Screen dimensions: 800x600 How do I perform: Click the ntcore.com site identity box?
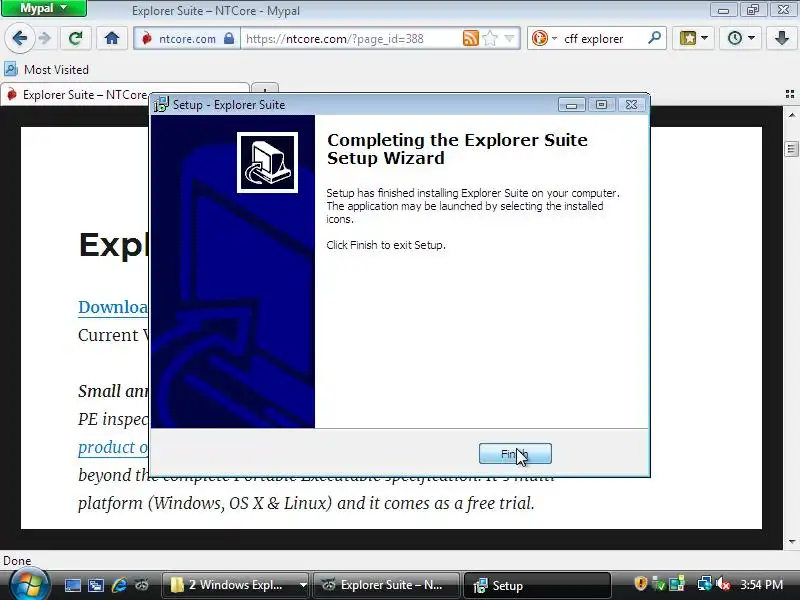point(187,39)
